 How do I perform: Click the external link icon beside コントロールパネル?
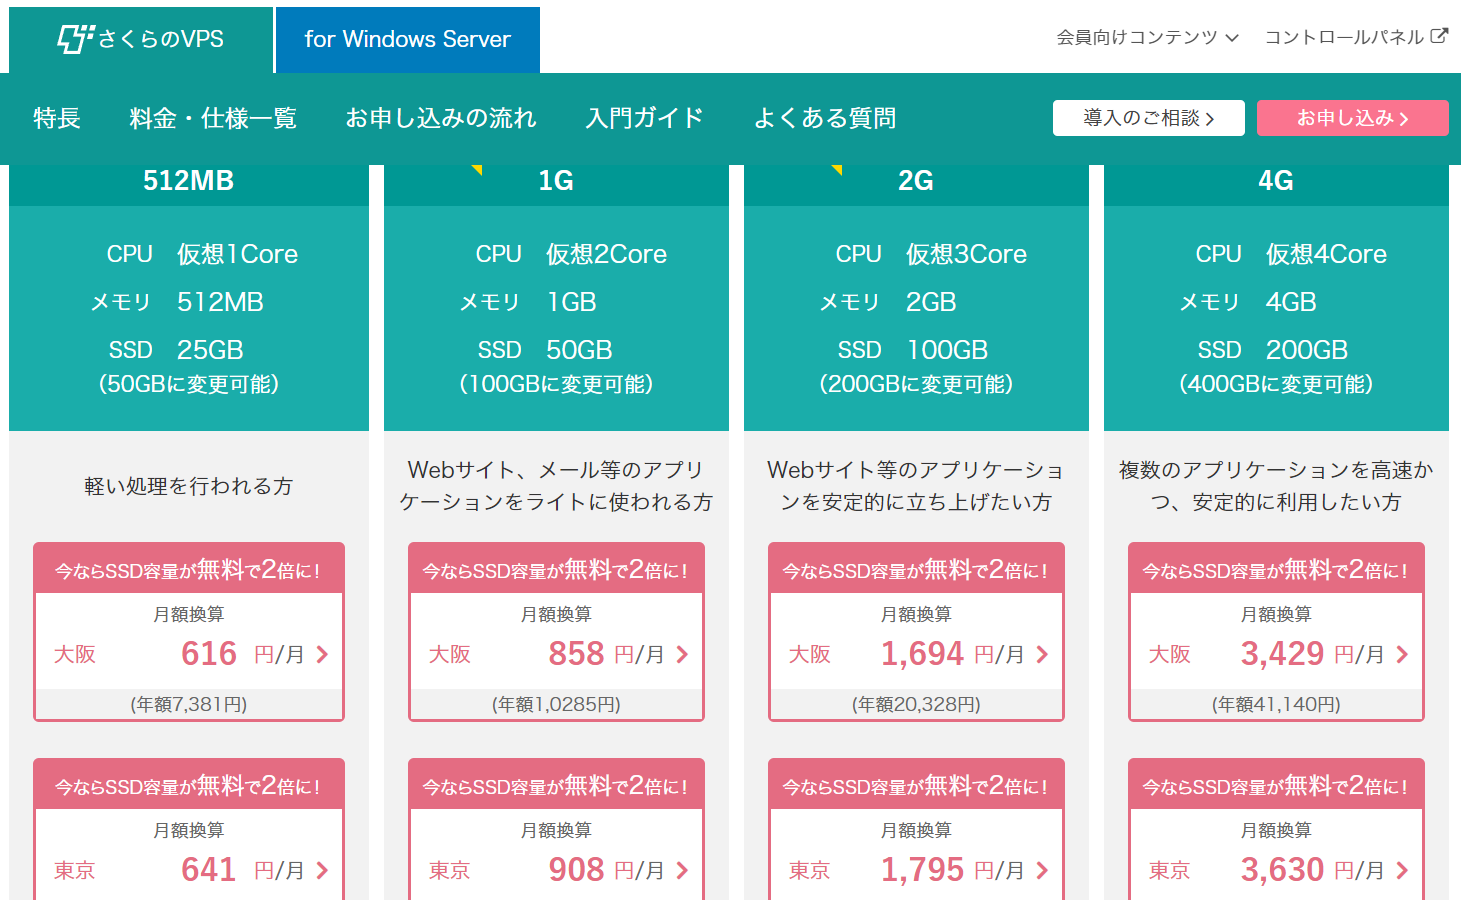pos(1439,36)
